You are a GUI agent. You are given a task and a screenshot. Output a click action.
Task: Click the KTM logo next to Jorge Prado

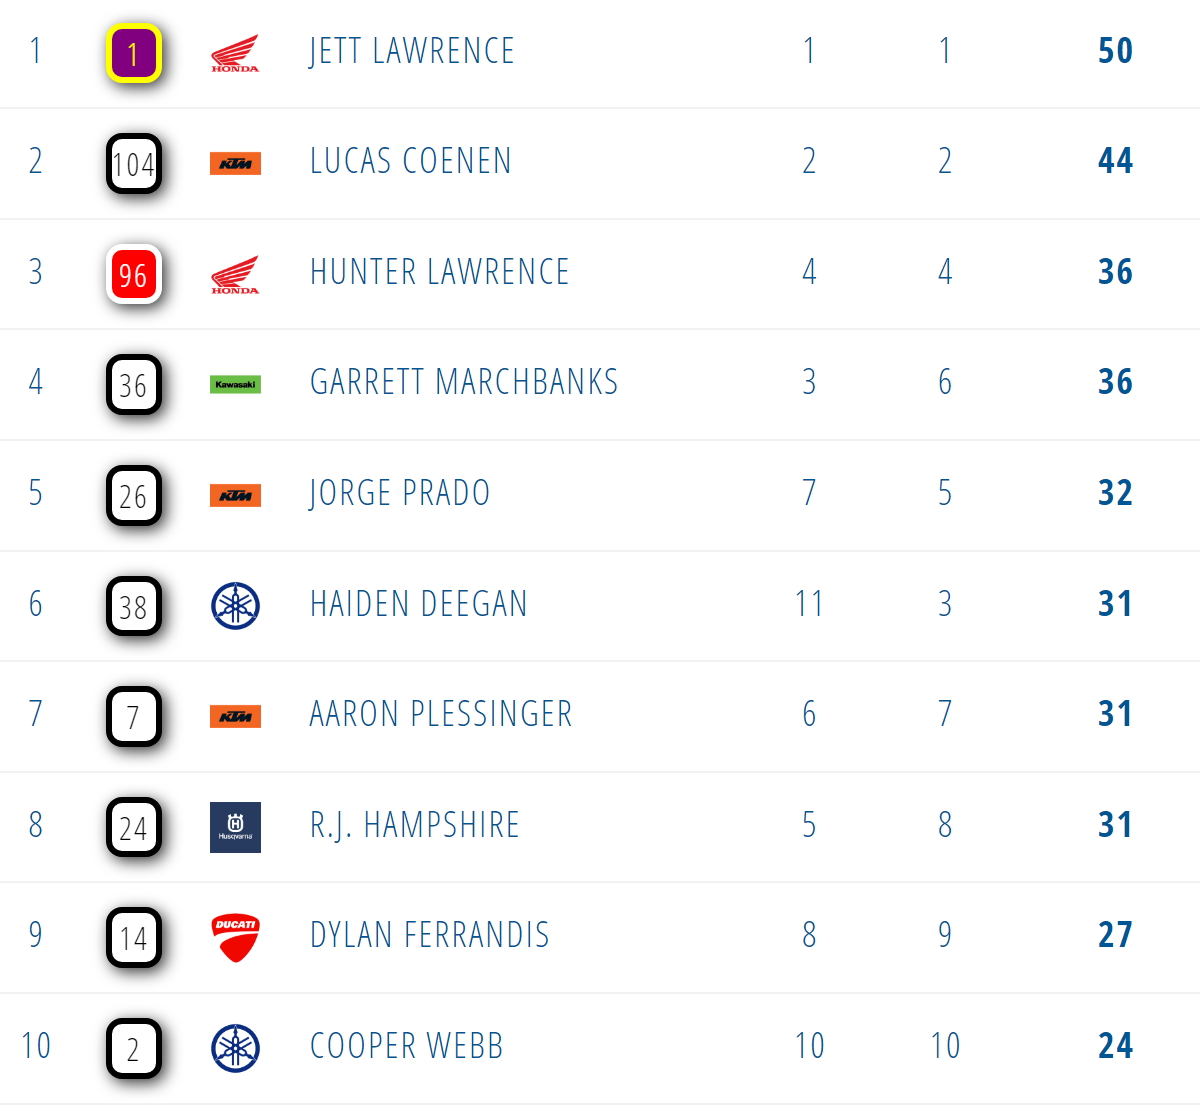click(235, 495)
